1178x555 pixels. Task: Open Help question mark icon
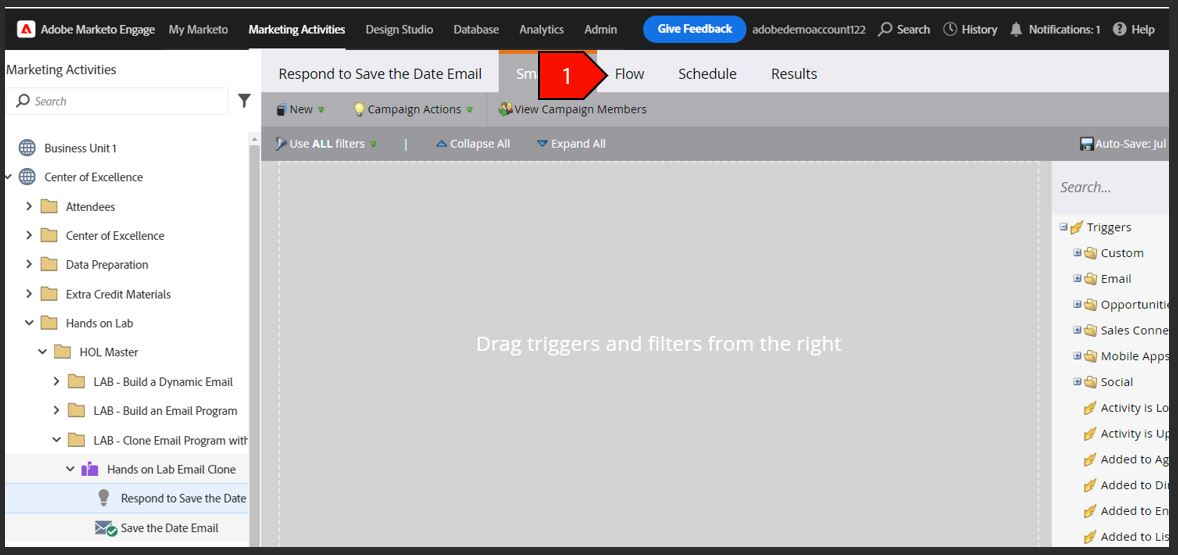point(1119,29)
